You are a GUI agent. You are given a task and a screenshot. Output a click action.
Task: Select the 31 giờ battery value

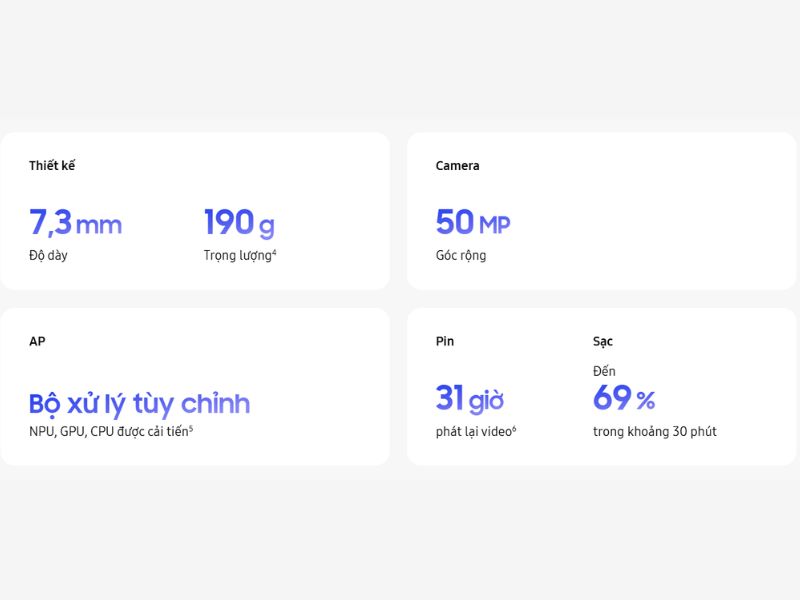click(469, 399)
